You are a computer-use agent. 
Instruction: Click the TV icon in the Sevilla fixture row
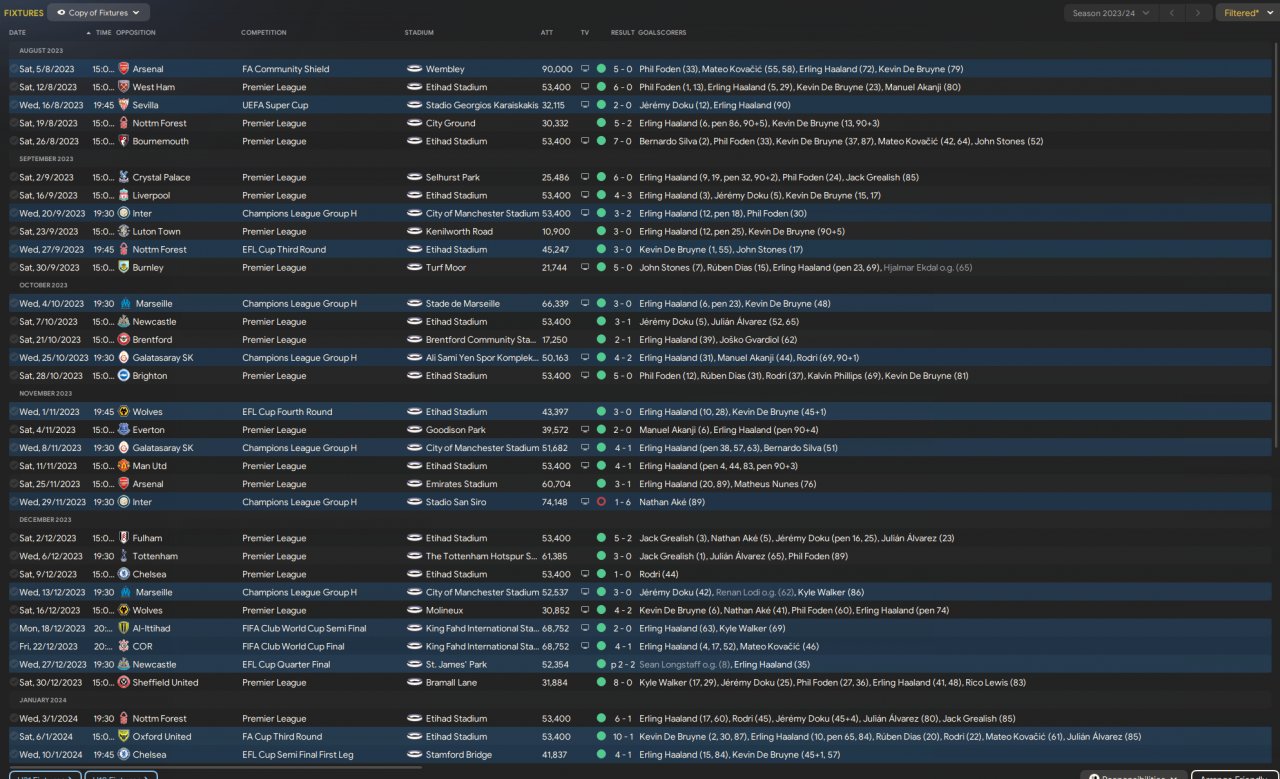(585, 105)
